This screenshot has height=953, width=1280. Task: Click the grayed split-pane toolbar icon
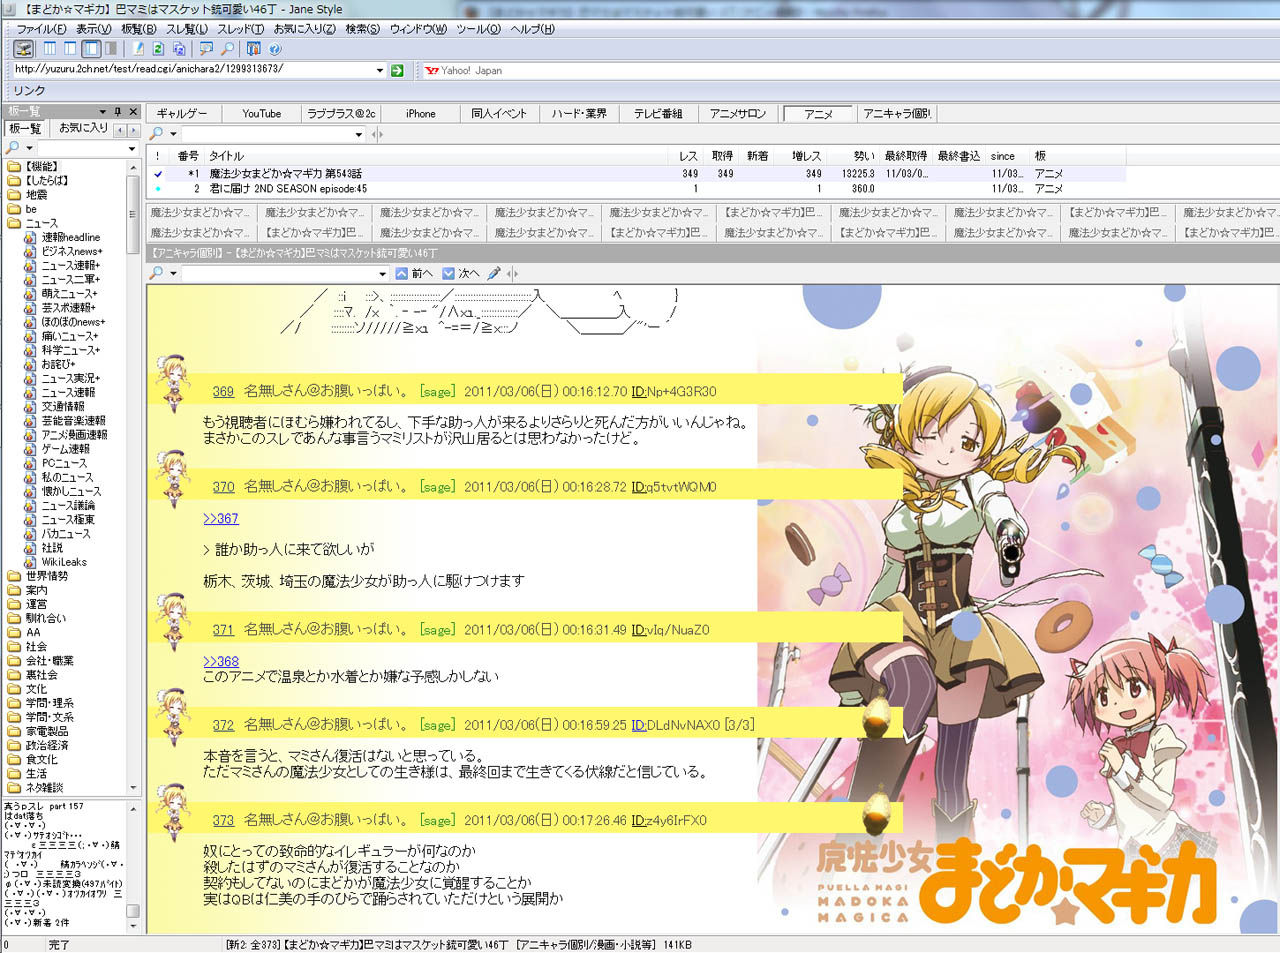coord(110,48)
